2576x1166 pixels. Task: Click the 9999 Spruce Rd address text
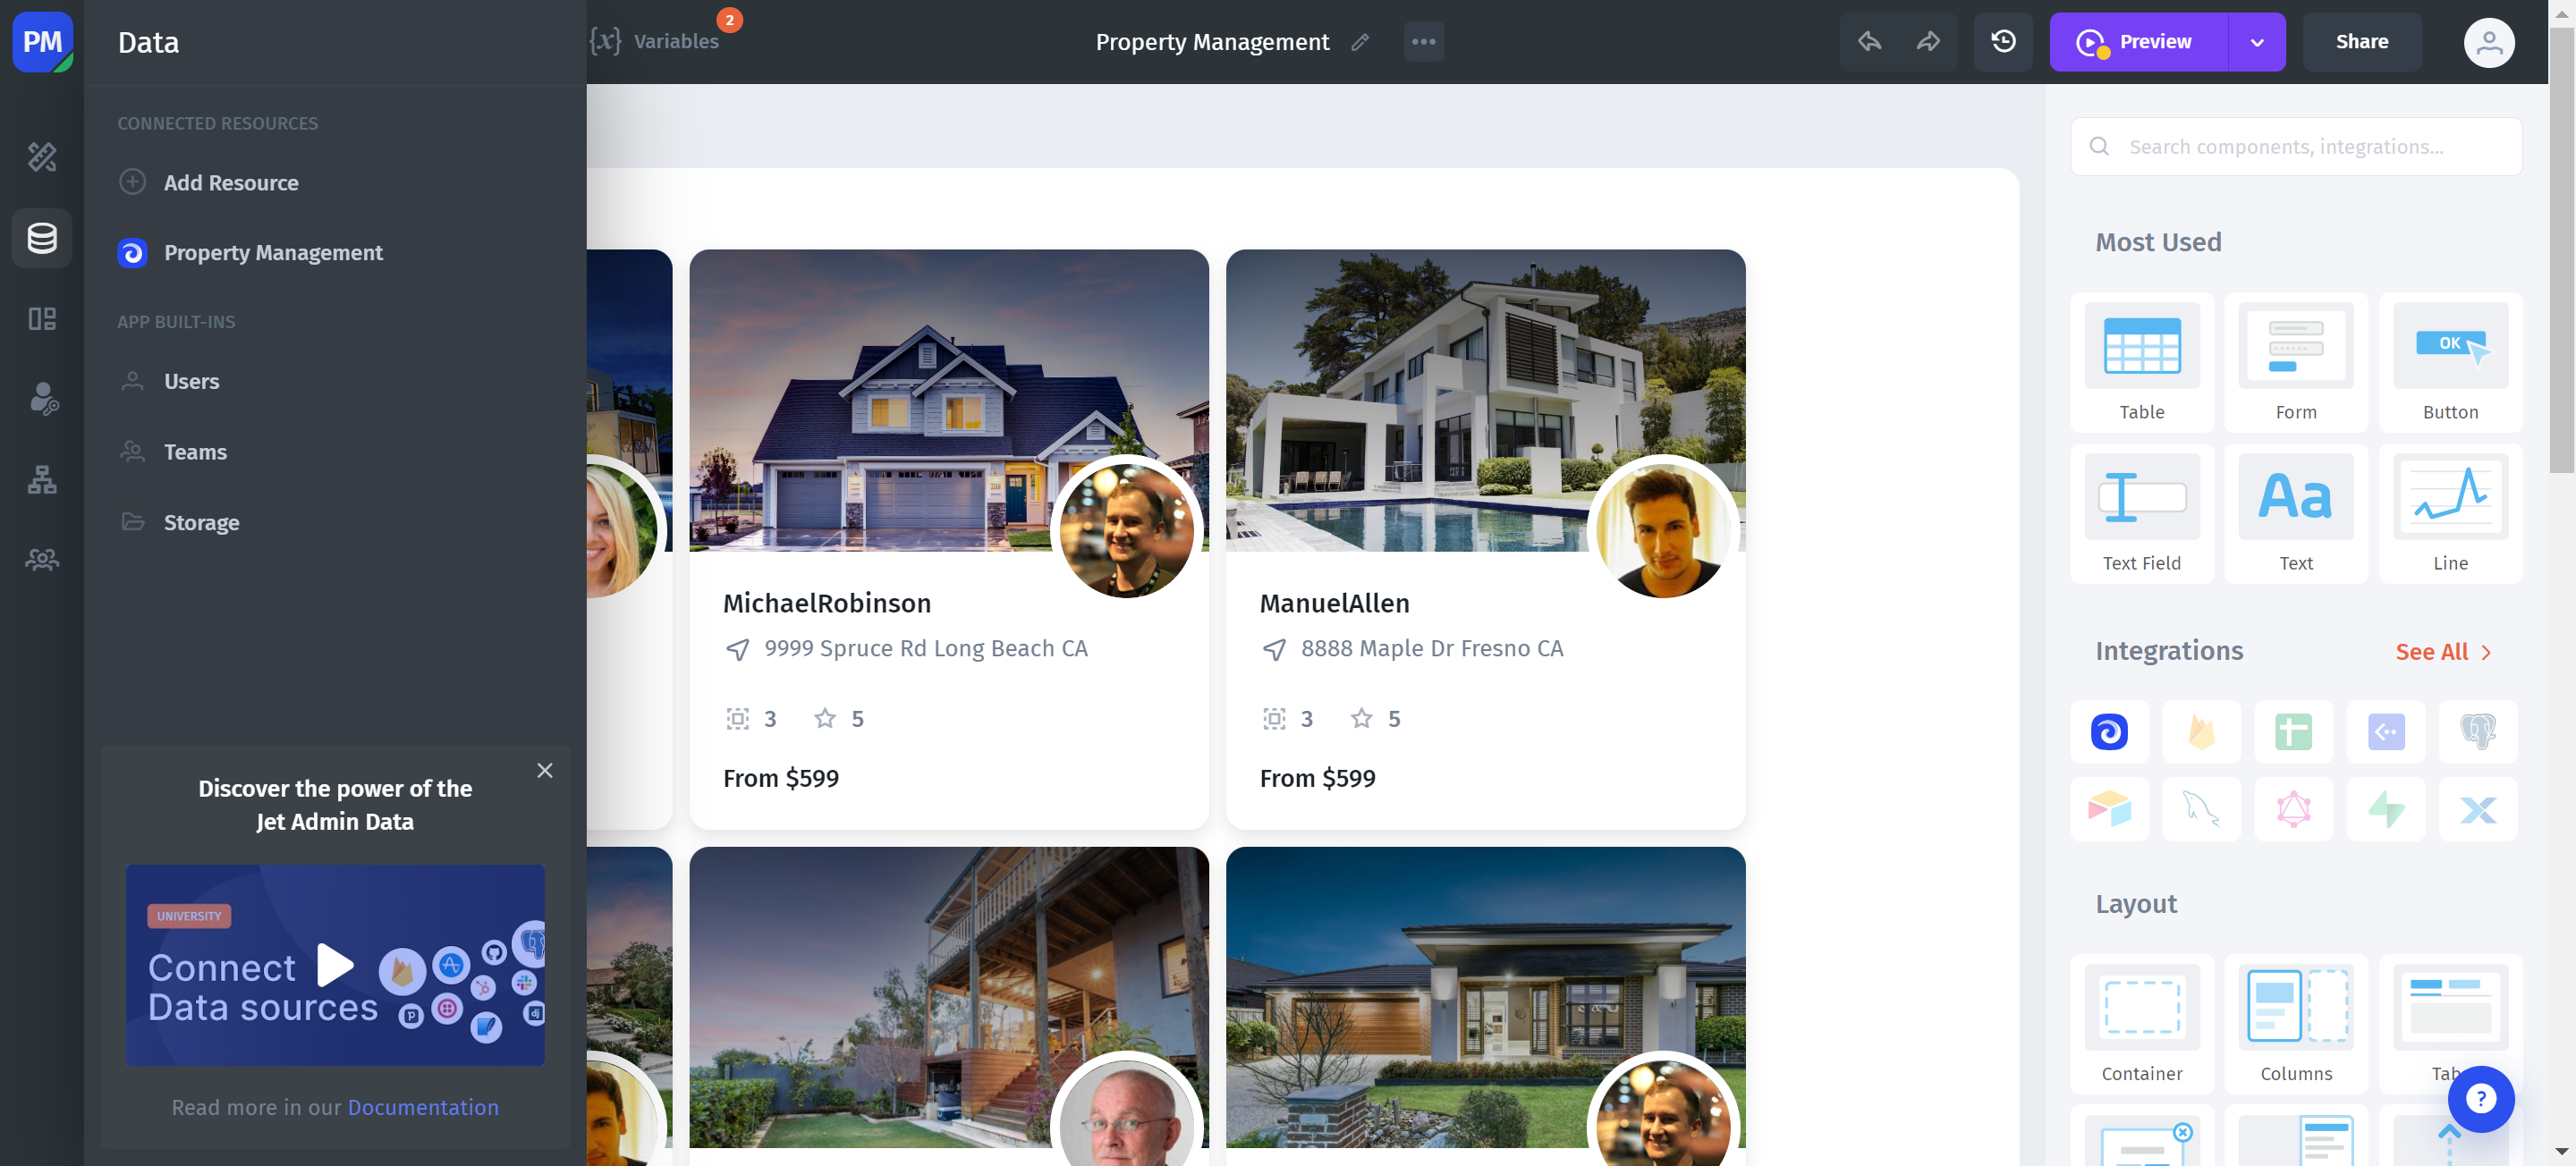point(926,649)
